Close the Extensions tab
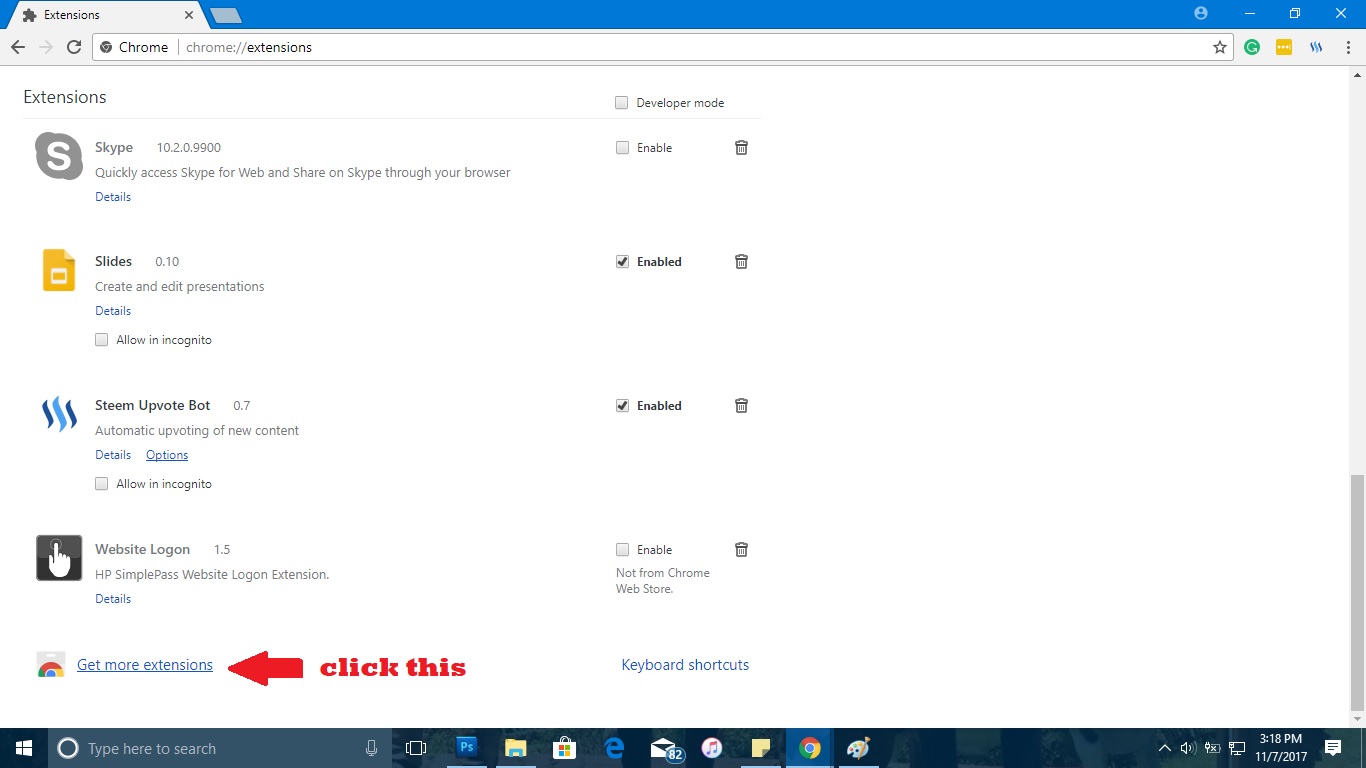Screen dimensions: 1366x768 pos(189,15)
